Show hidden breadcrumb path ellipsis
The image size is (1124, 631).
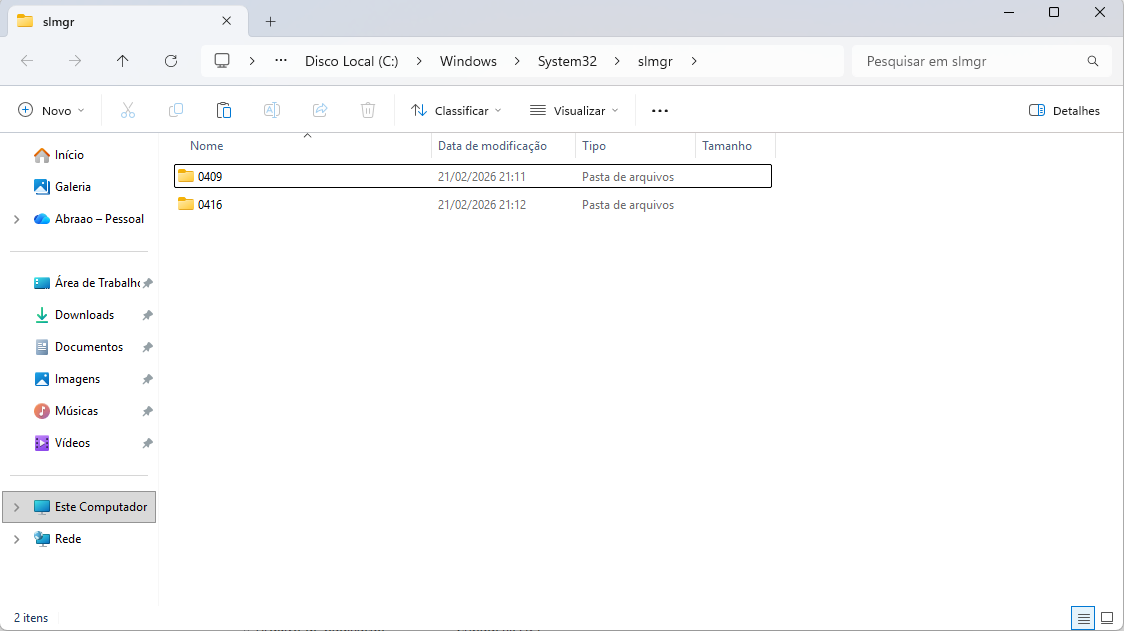[281, 61]
